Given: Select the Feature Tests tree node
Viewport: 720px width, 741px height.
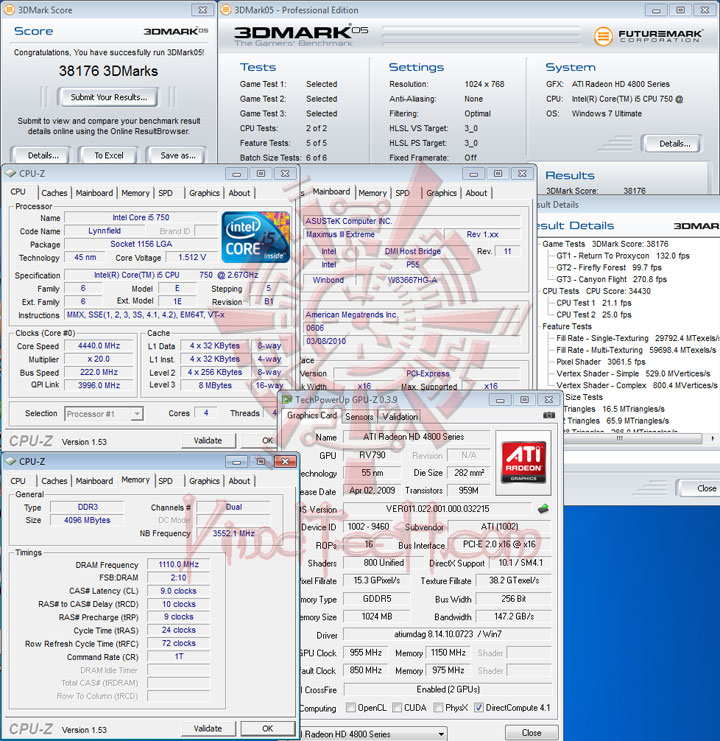Looking at the screenshot, I should pos(567,327).
